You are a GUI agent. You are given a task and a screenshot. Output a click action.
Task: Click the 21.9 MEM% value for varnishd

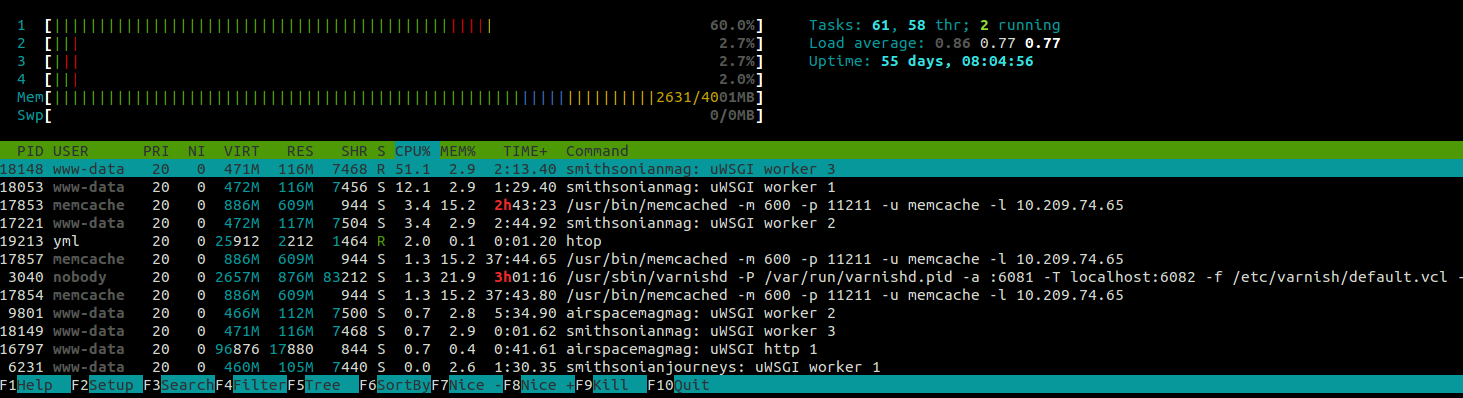458,277
